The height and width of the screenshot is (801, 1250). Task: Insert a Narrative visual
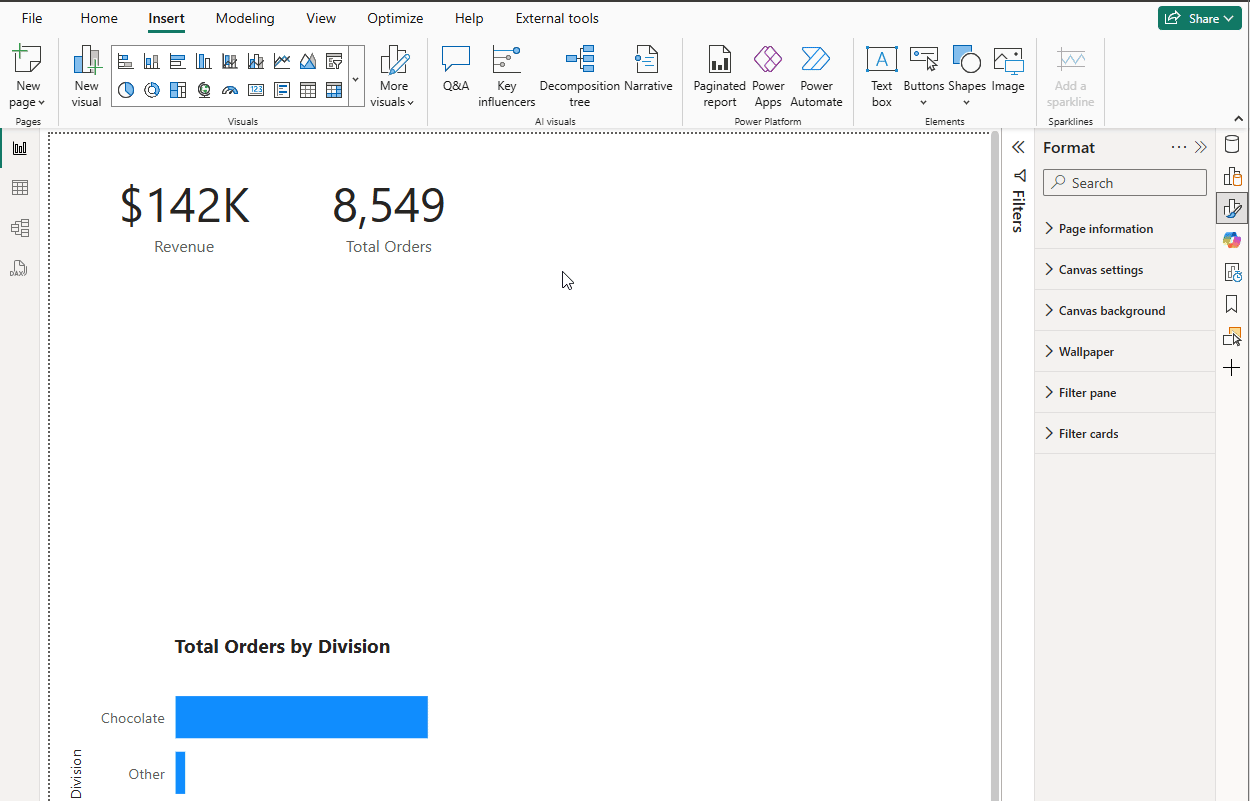[648, 69]
